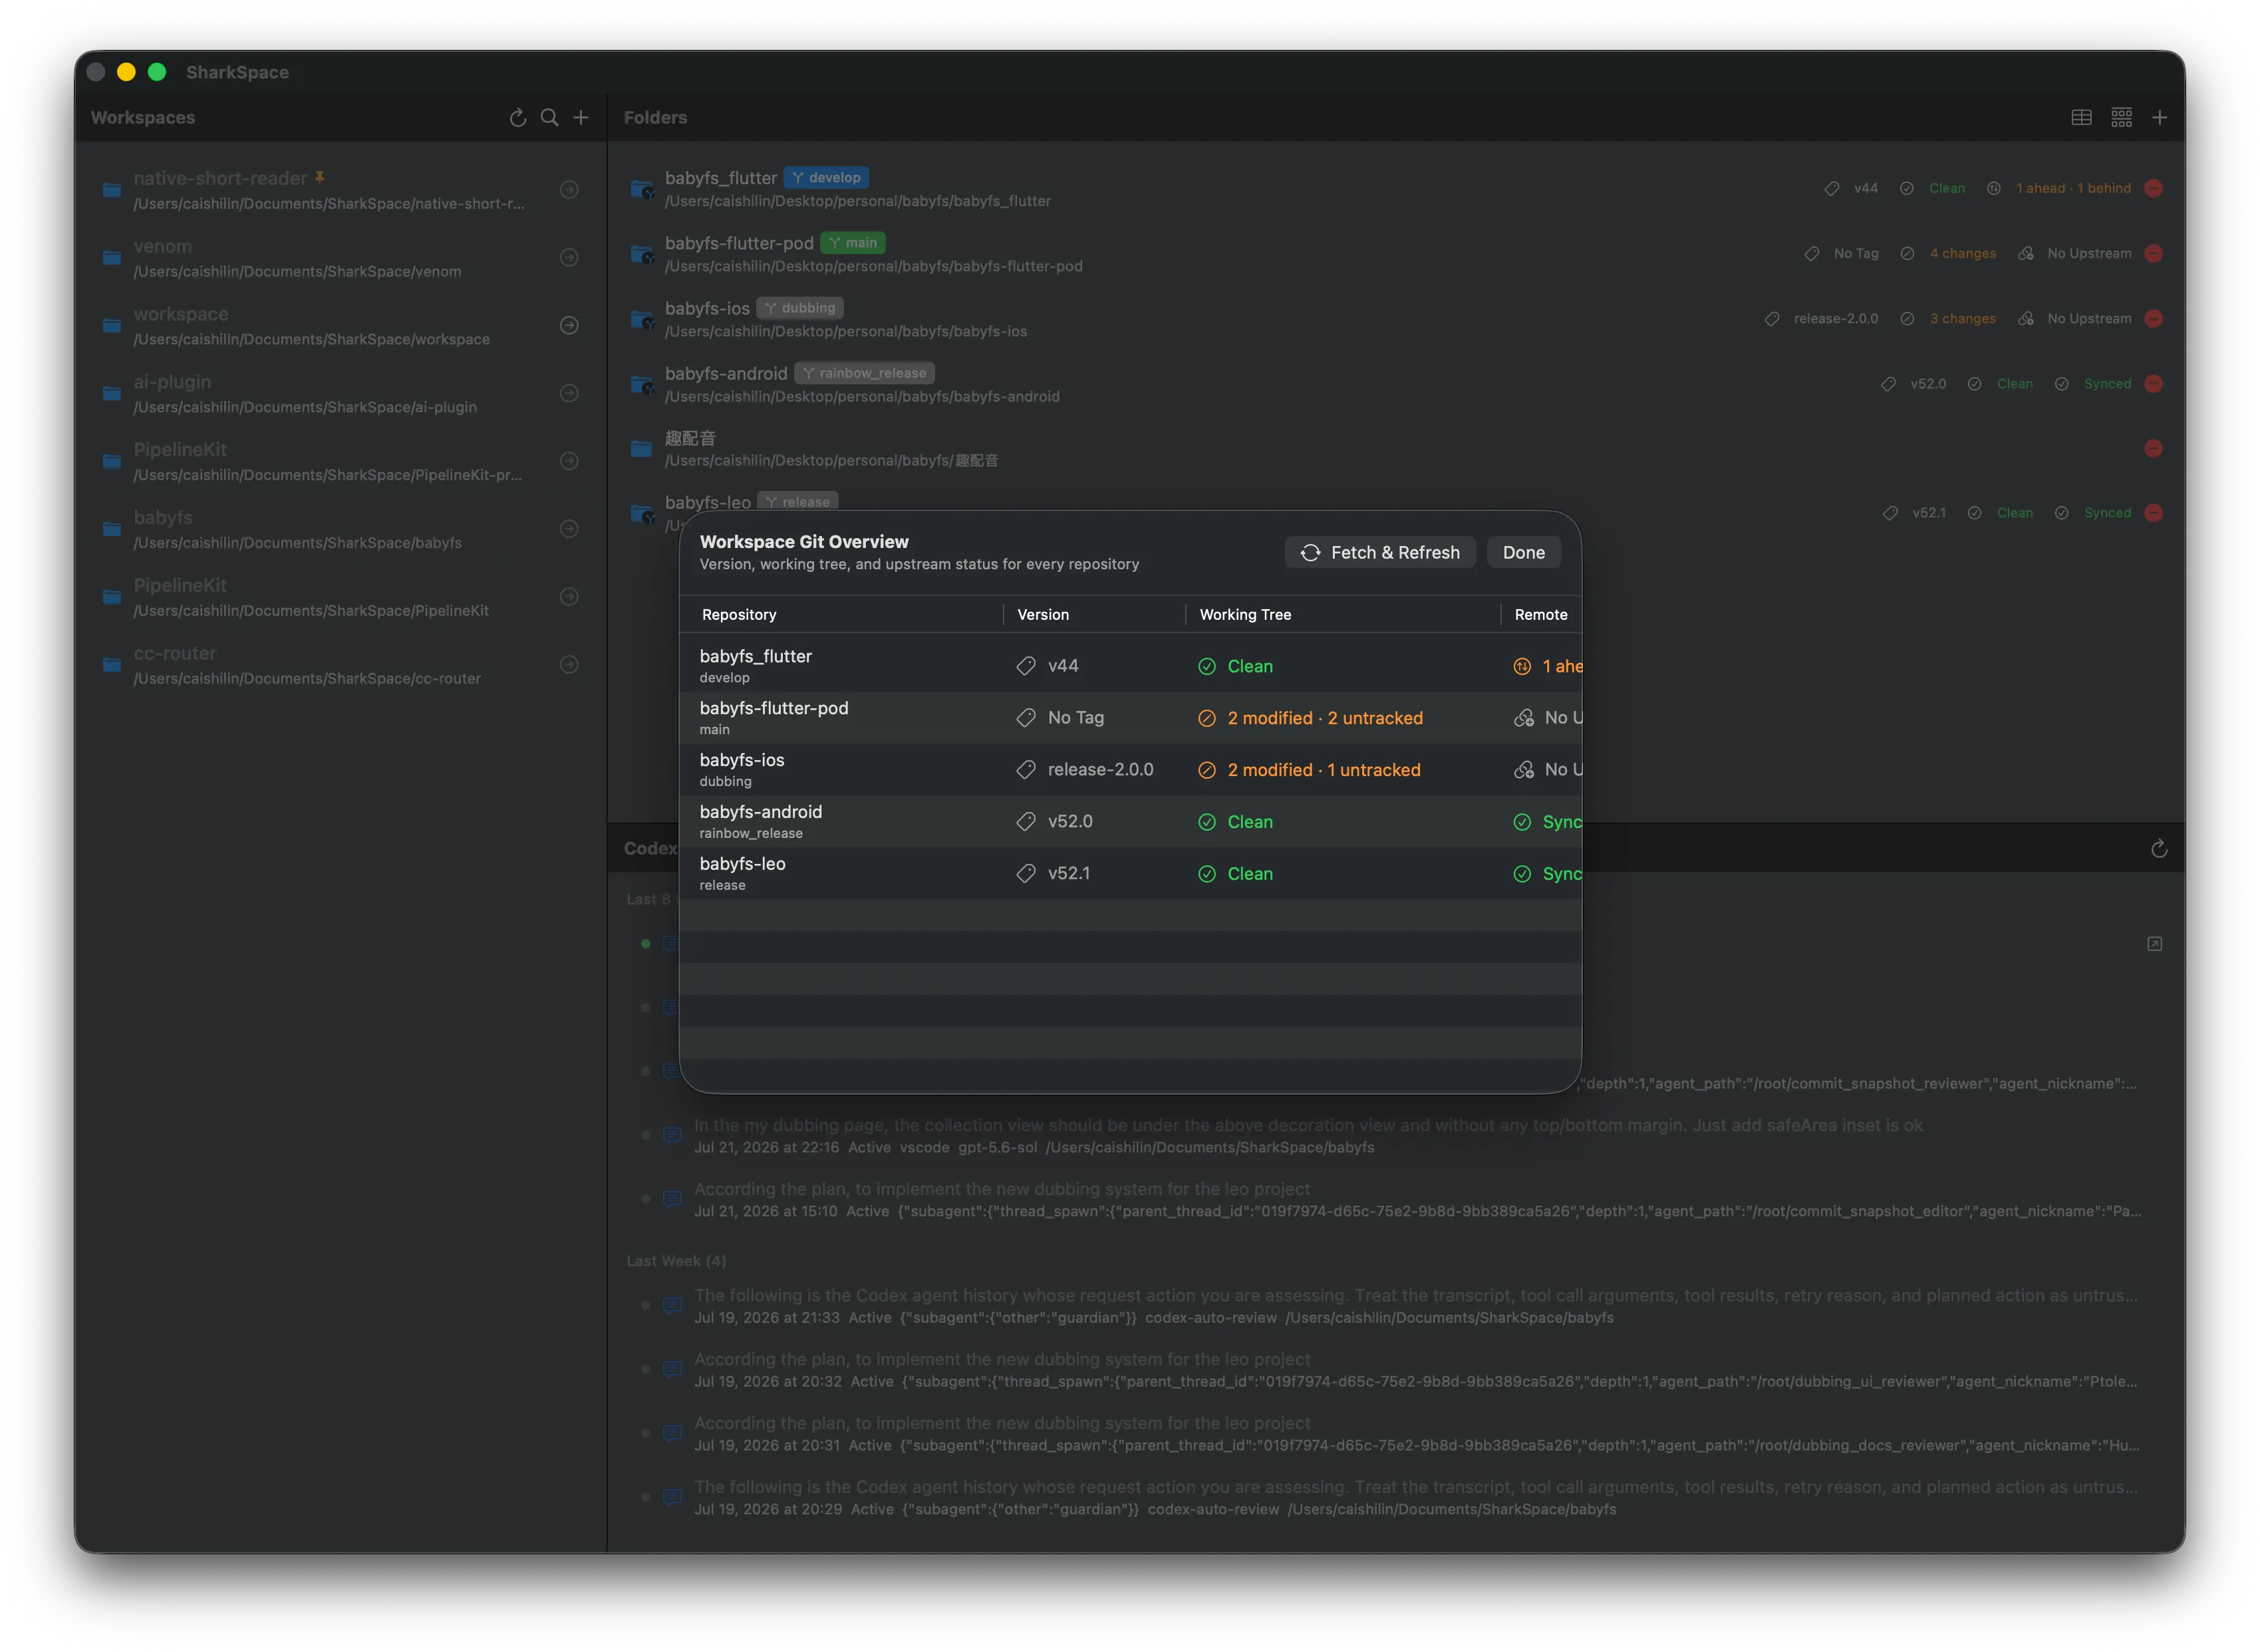Image resolution: width=2260 pixels, height=1652 pixels.
Task: Select the cc-router workspace
Action: coord(340,665)
